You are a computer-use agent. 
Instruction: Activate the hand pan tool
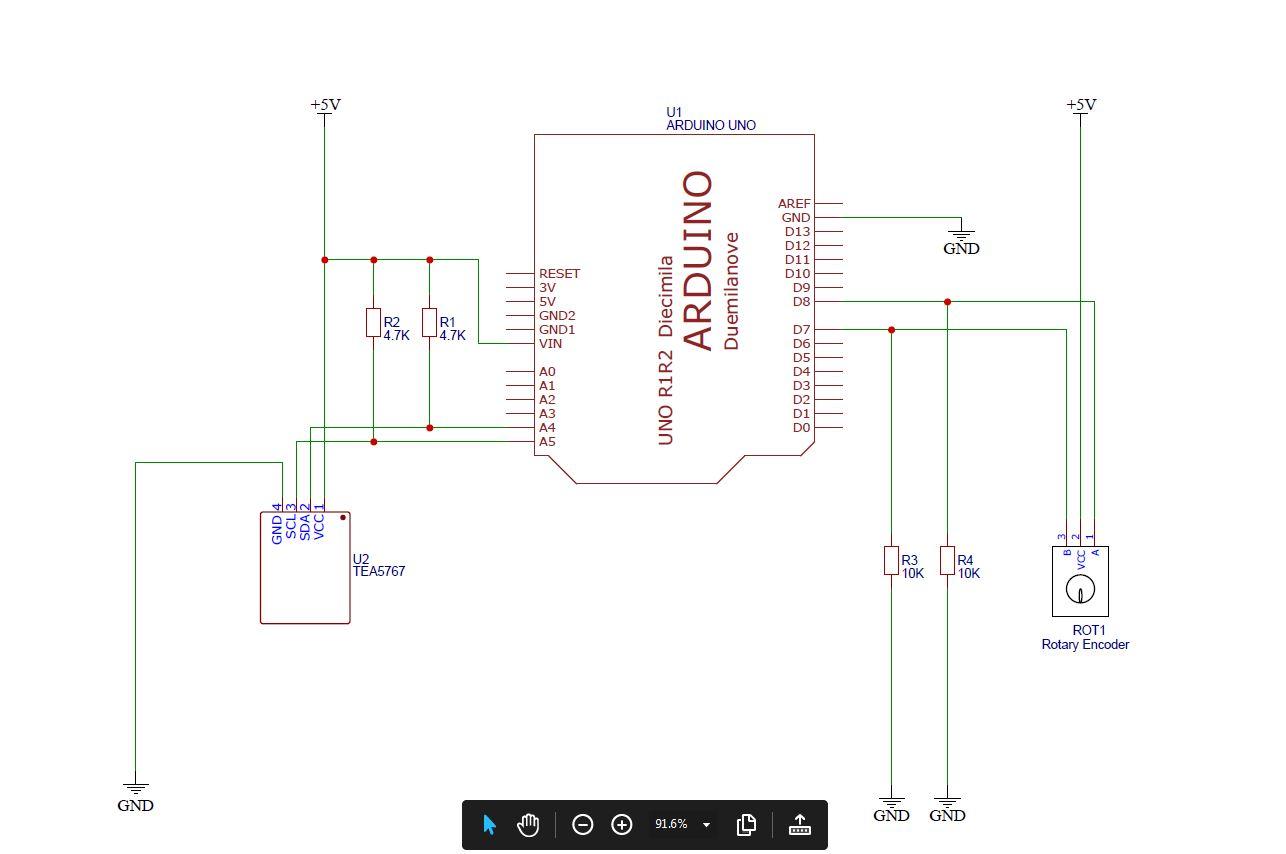528,824
